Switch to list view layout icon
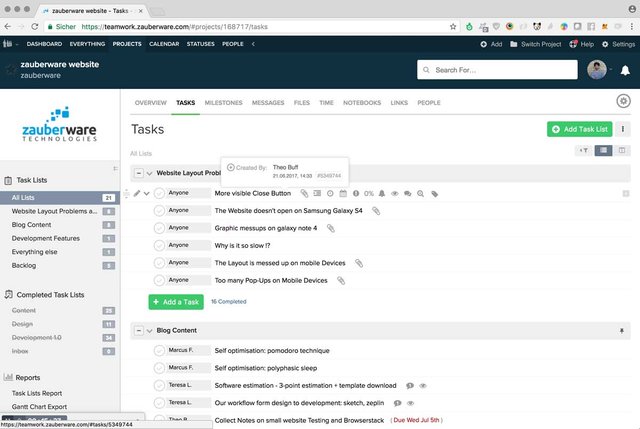640x429 pixels. 603,151
